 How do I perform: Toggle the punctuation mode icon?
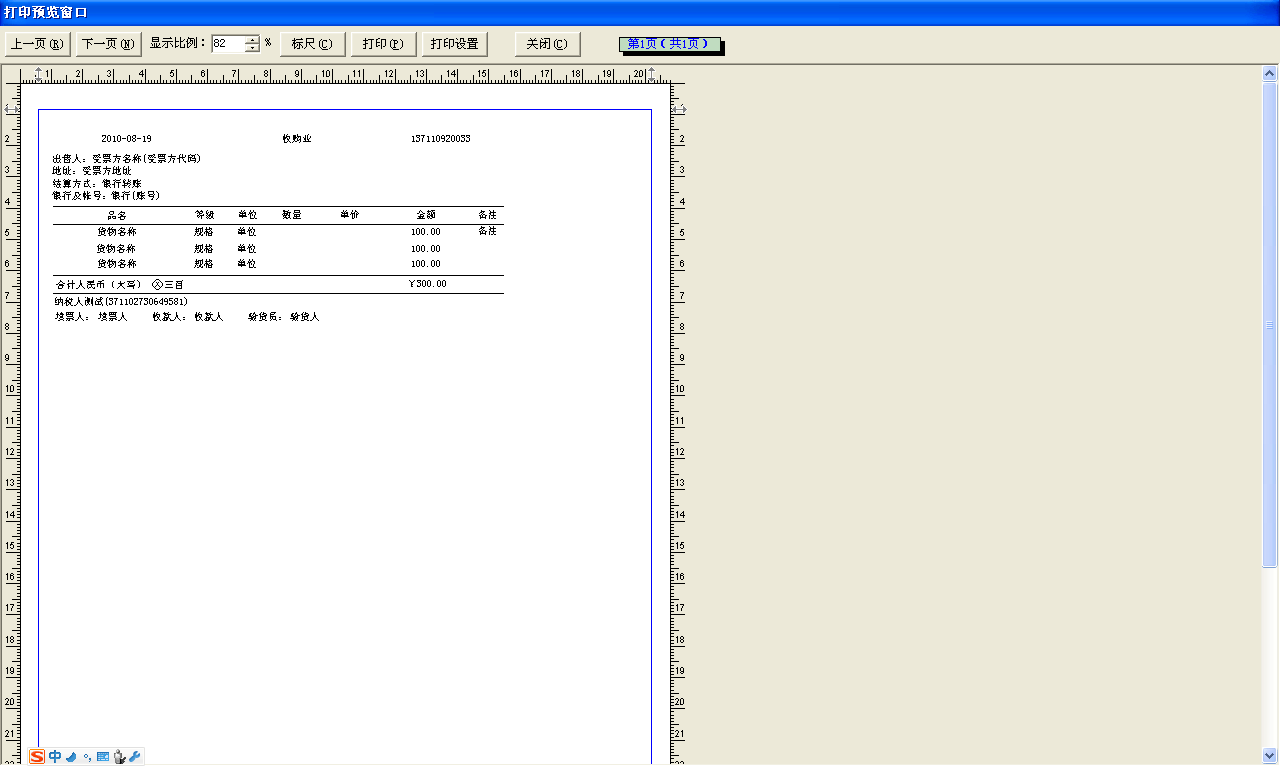pyautogui.click(x=87, y=757)
